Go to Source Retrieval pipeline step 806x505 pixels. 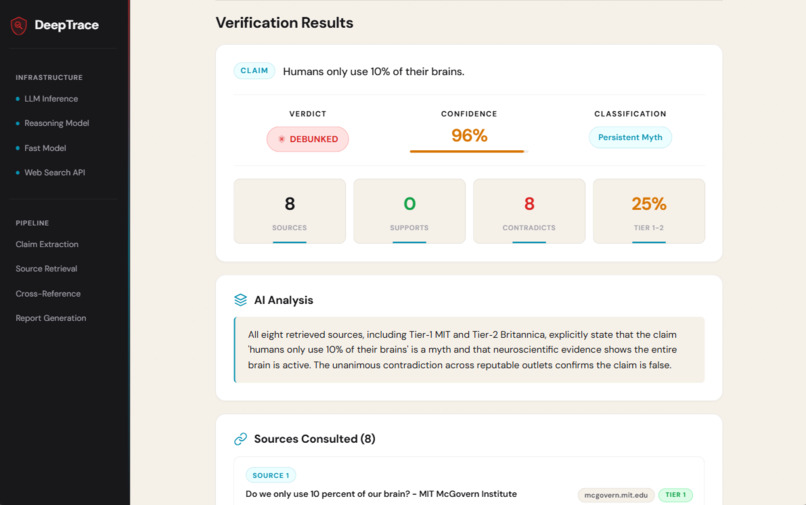46,269
